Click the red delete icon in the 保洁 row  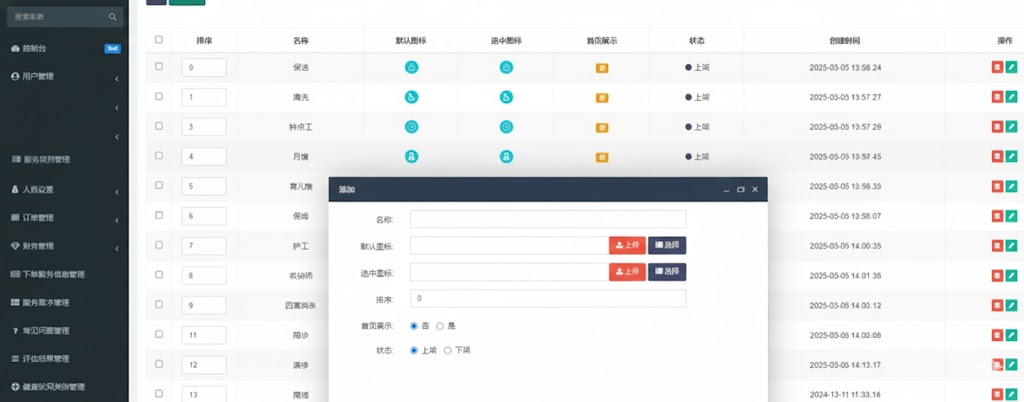(x=997, y=67)
